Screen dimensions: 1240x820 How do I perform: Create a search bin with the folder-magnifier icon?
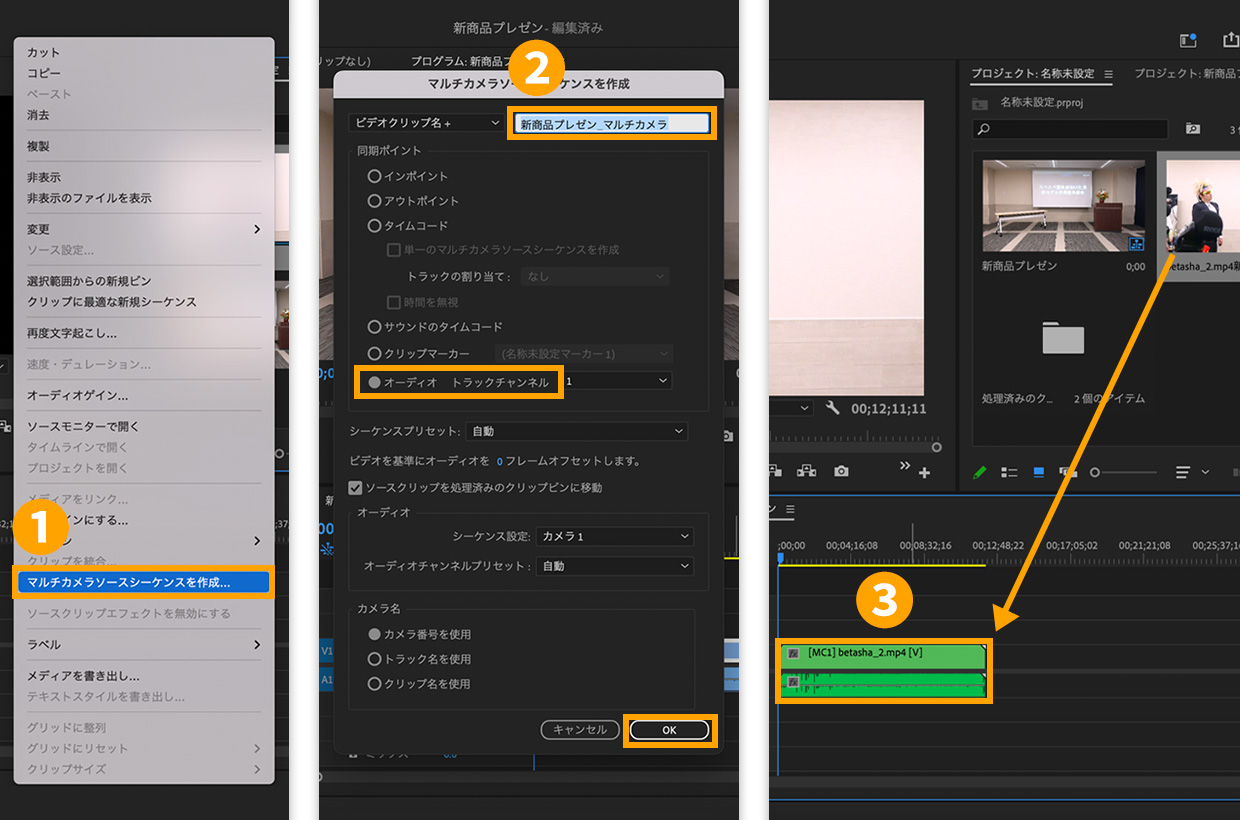(1192, 129)
